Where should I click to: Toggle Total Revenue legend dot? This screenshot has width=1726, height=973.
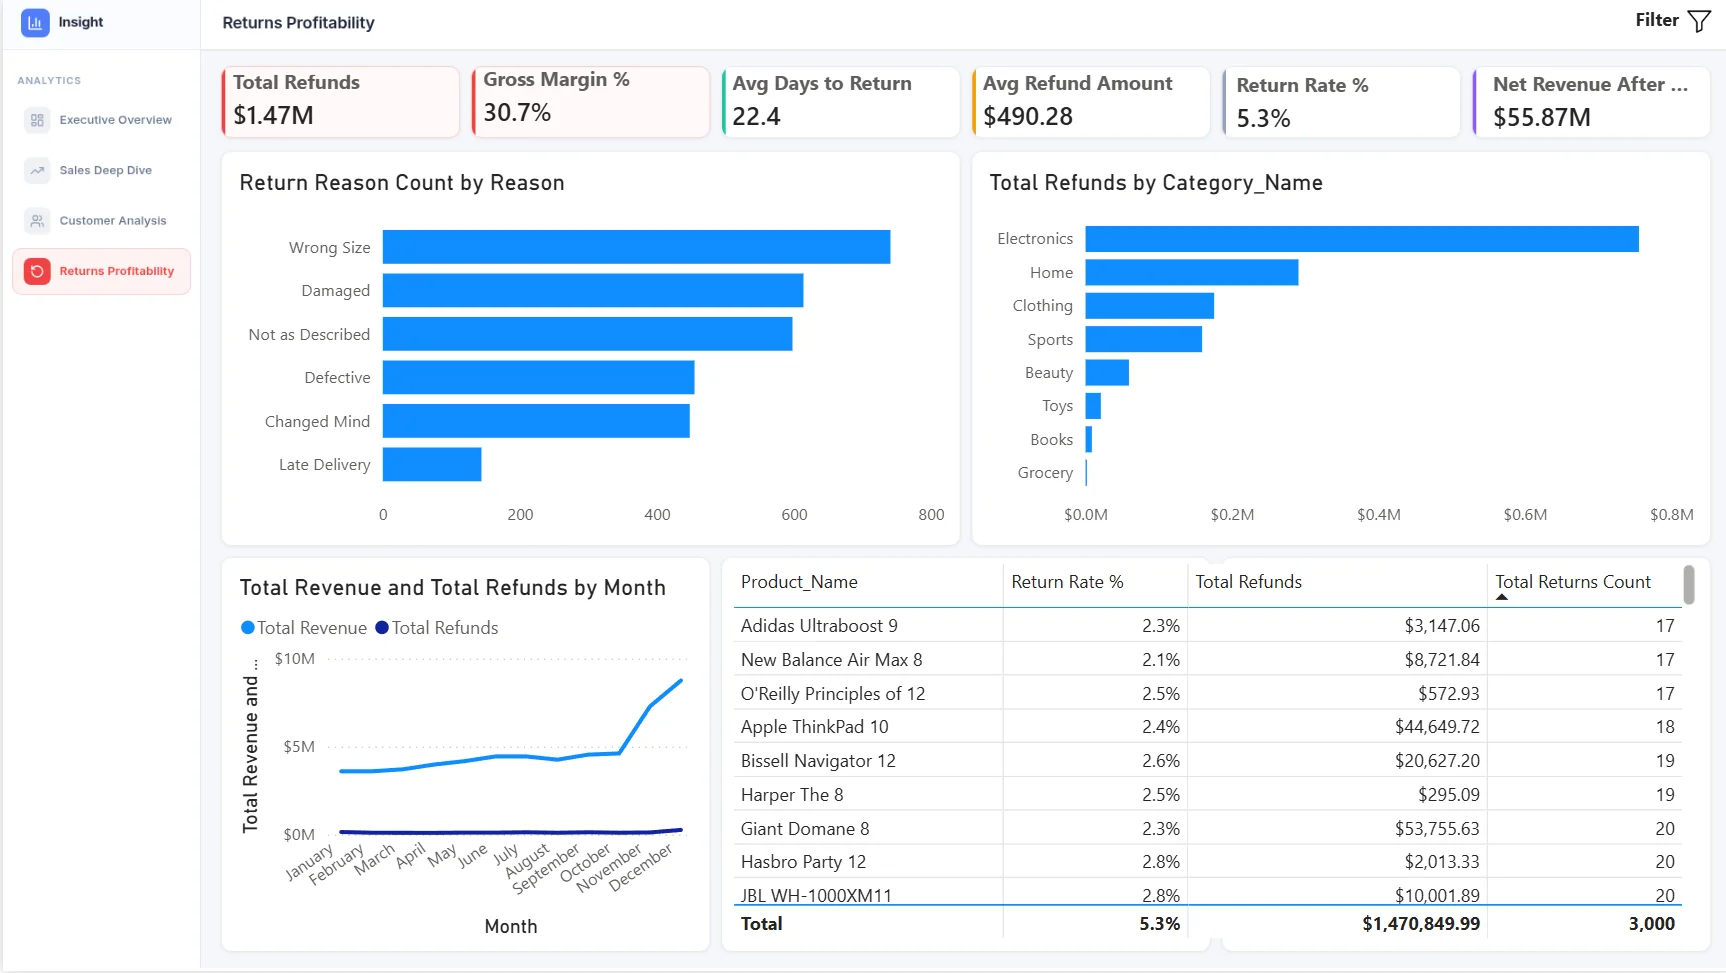tap(248, 628)
